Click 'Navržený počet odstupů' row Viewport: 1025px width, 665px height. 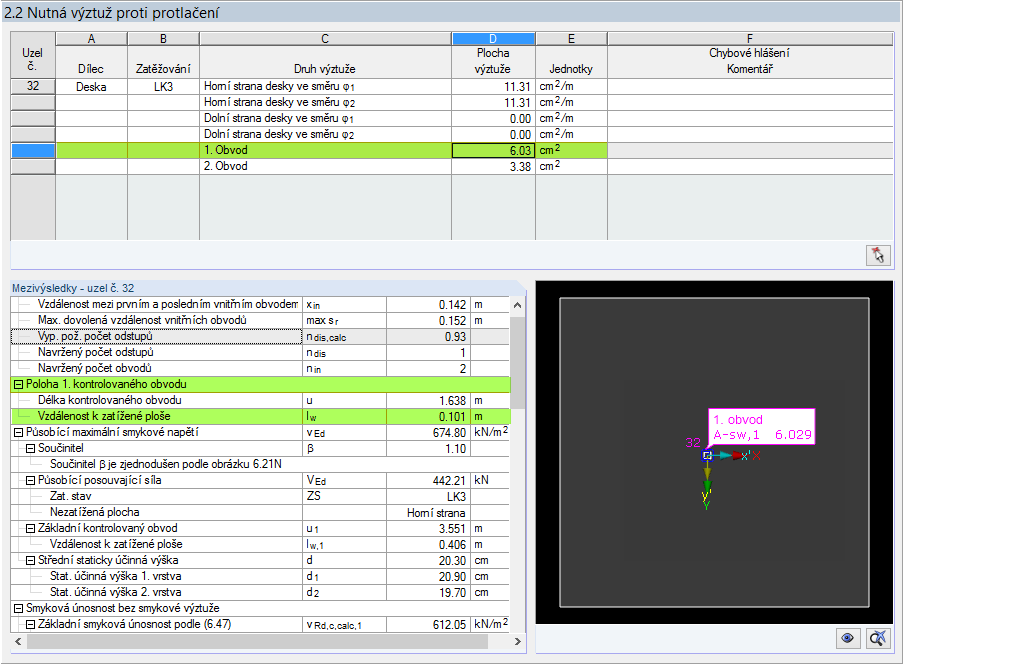(260, 352)
